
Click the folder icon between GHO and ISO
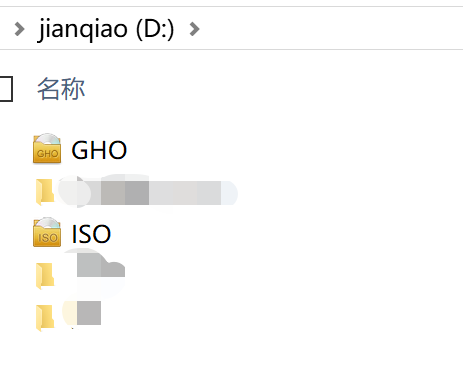coord(45,192)
